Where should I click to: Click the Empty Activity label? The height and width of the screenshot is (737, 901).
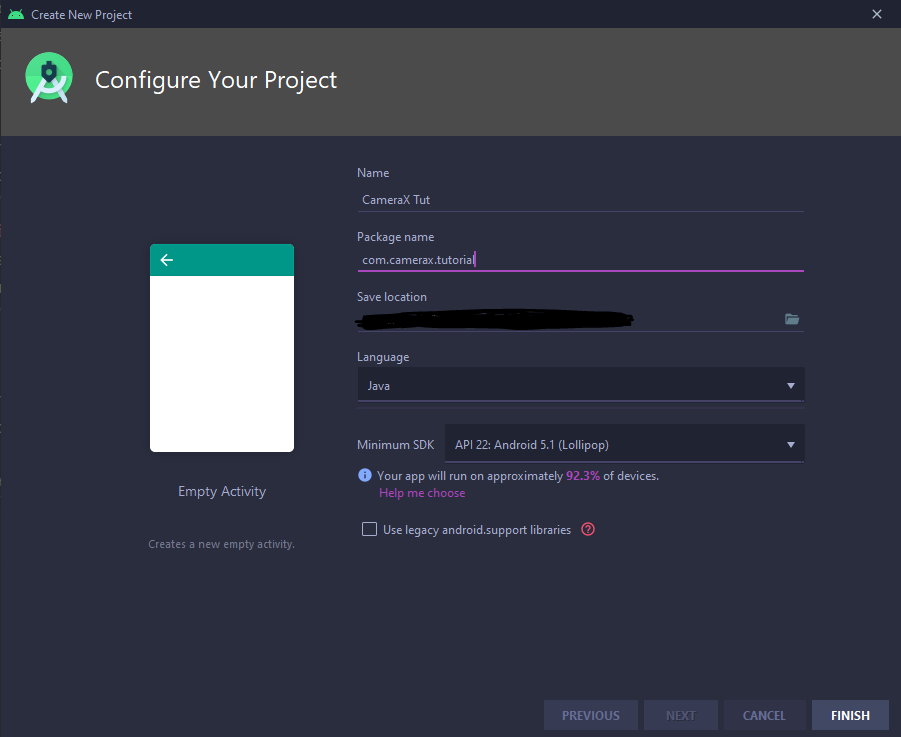tap(222, 492)
